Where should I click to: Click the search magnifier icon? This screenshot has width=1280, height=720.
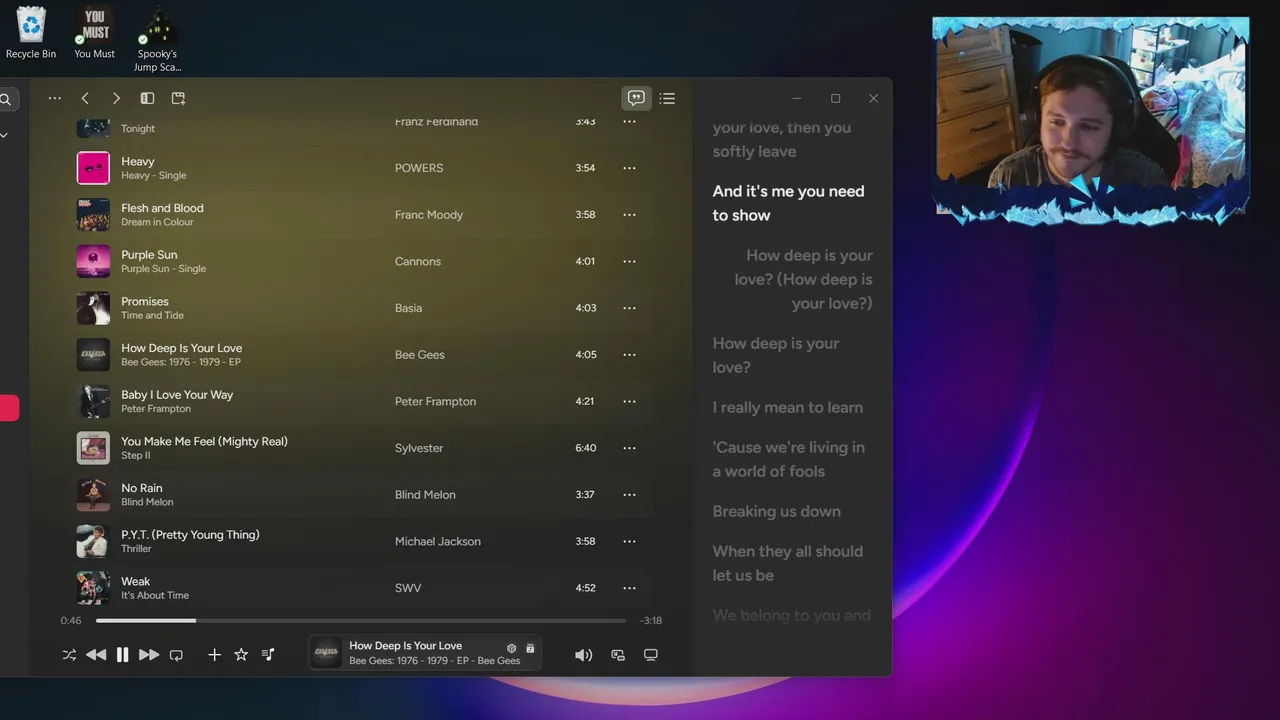point(5,99)
